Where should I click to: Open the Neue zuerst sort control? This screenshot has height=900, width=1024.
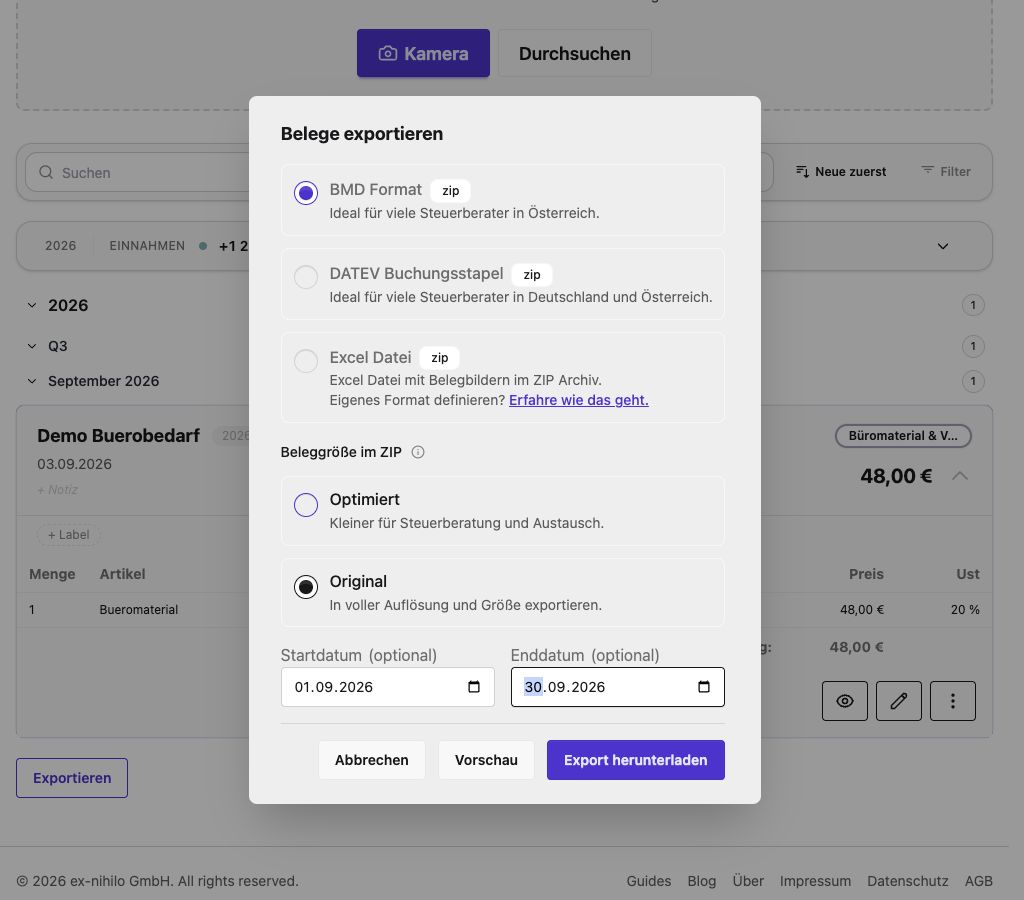coord(841,172)
